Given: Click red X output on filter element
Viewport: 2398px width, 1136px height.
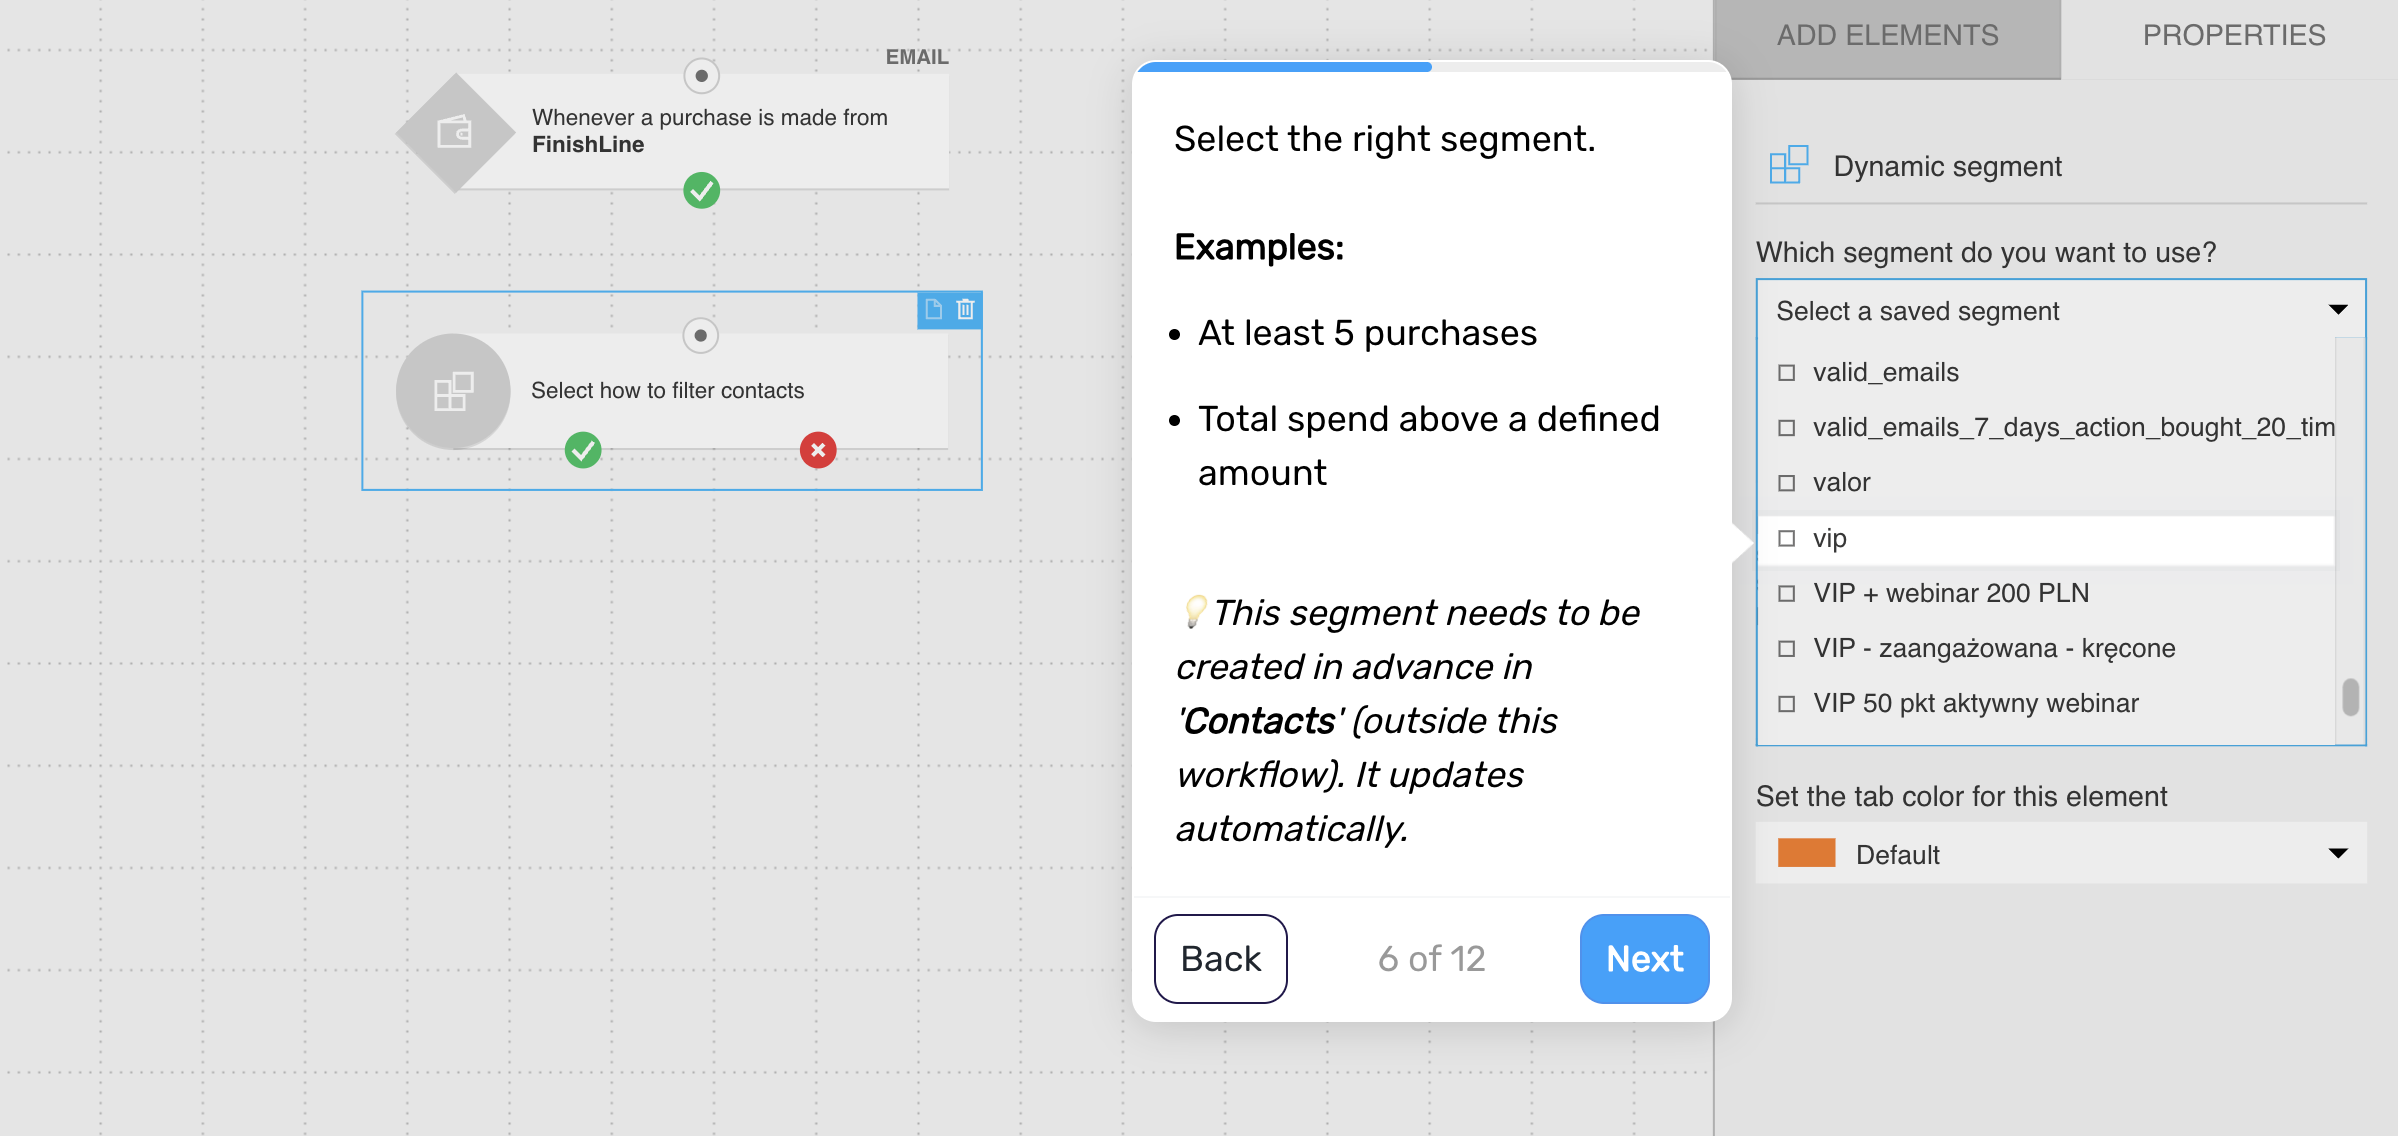Looking at the screenshot, I should pos(818,450).
